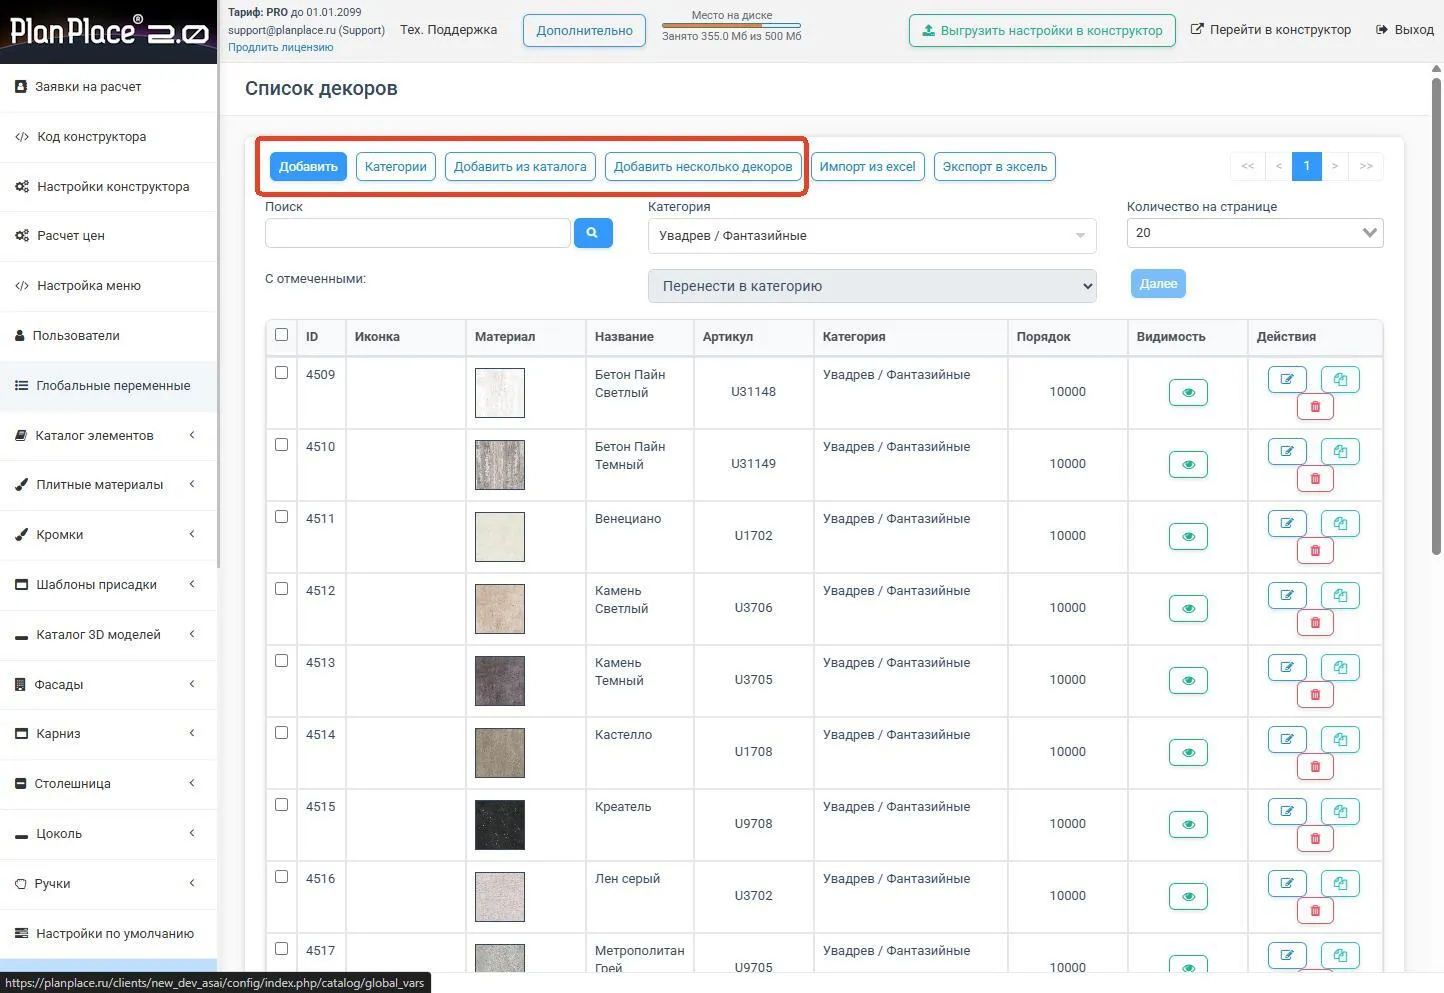Open Настройки конструктора menu item

tap(108, 187)
